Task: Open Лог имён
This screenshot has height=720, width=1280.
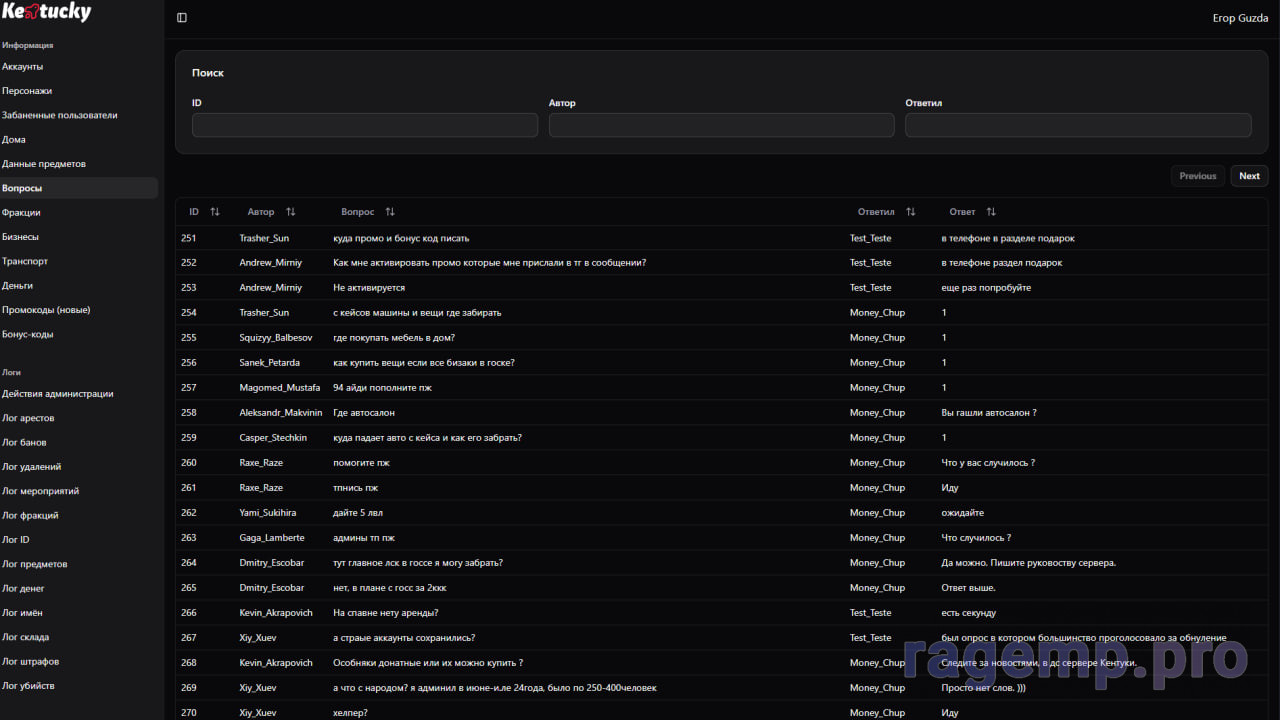Action: click(22, 613)
